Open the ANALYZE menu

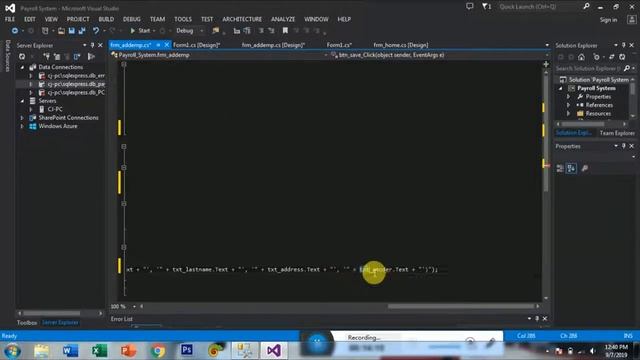(283, 19)
